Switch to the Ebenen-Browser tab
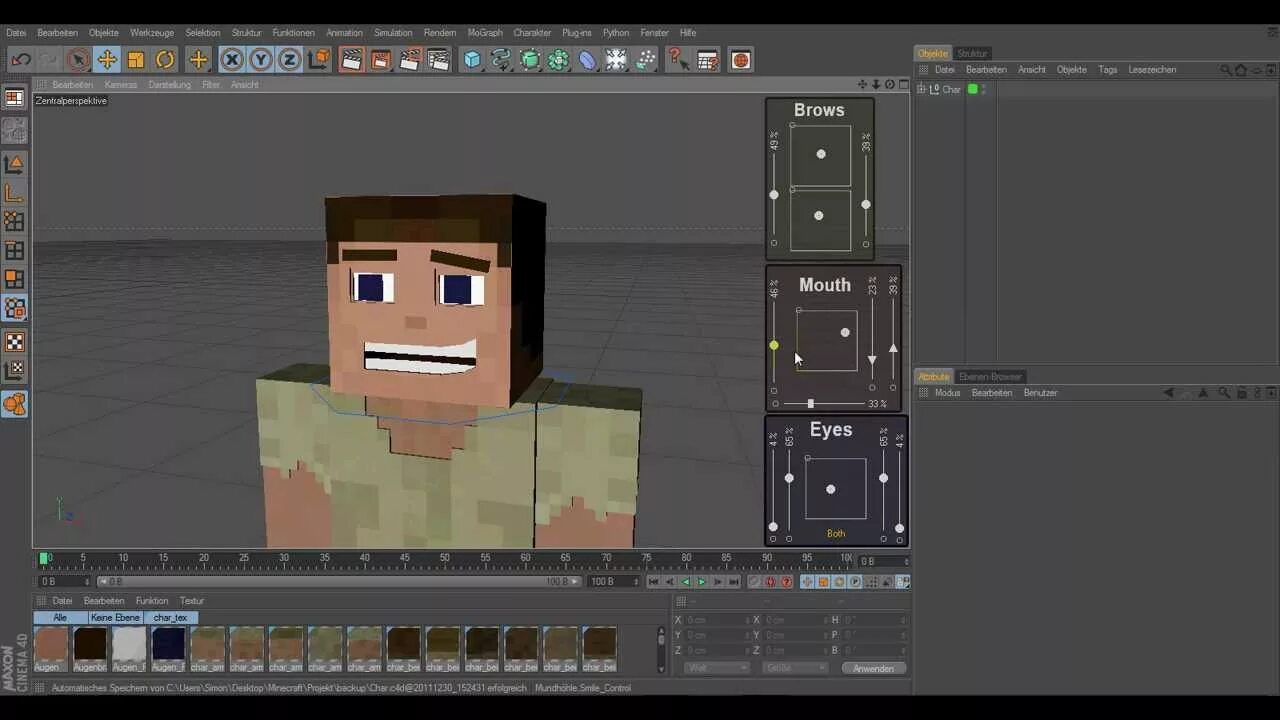This screenshot has width=1280, height=720. 990,377
